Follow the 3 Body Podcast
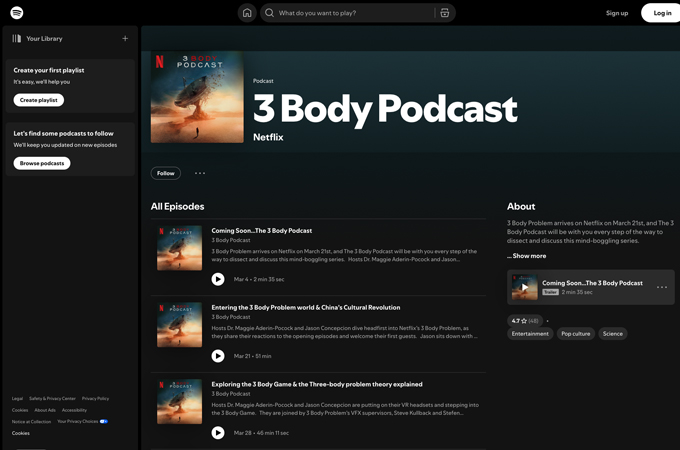The image size is (680, 450). point(166,173)
